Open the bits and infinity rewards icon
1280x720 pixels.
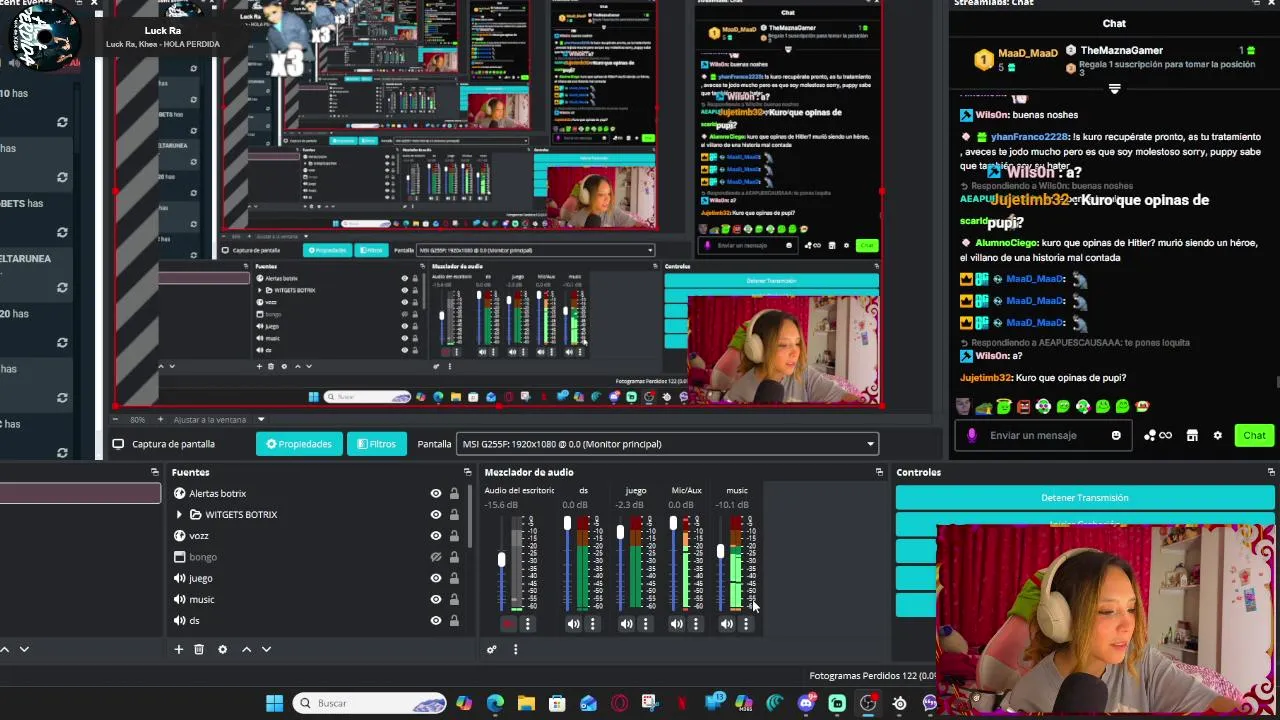point(1158,435)
